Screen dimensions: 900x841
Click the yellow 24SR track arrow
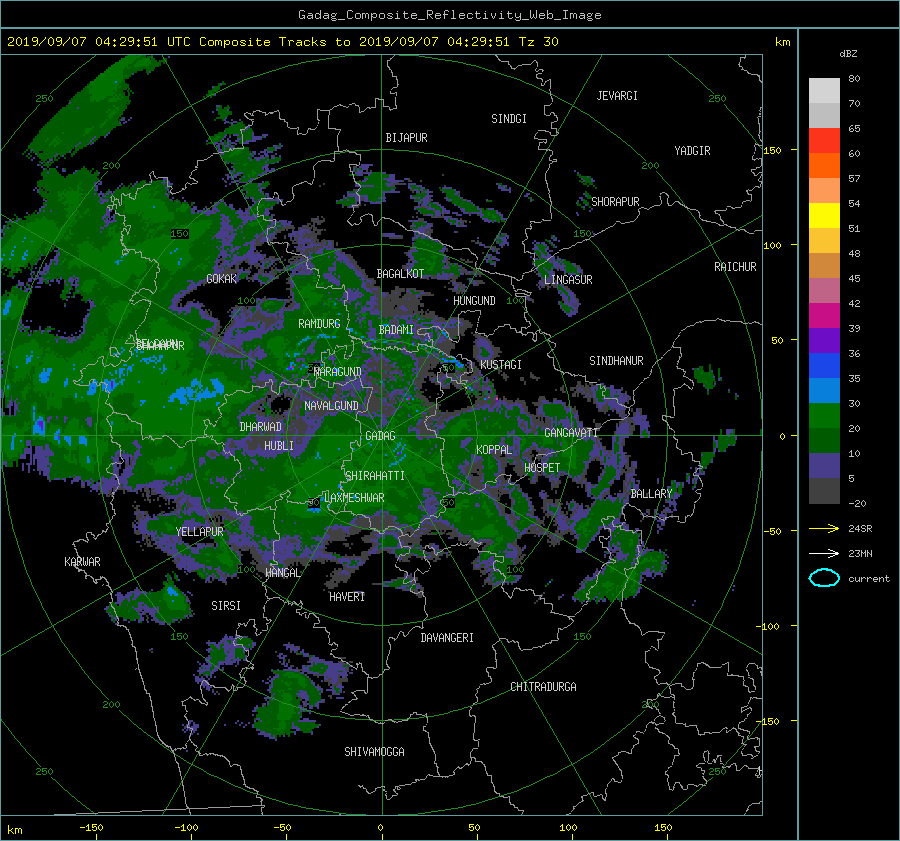[824, 529]
